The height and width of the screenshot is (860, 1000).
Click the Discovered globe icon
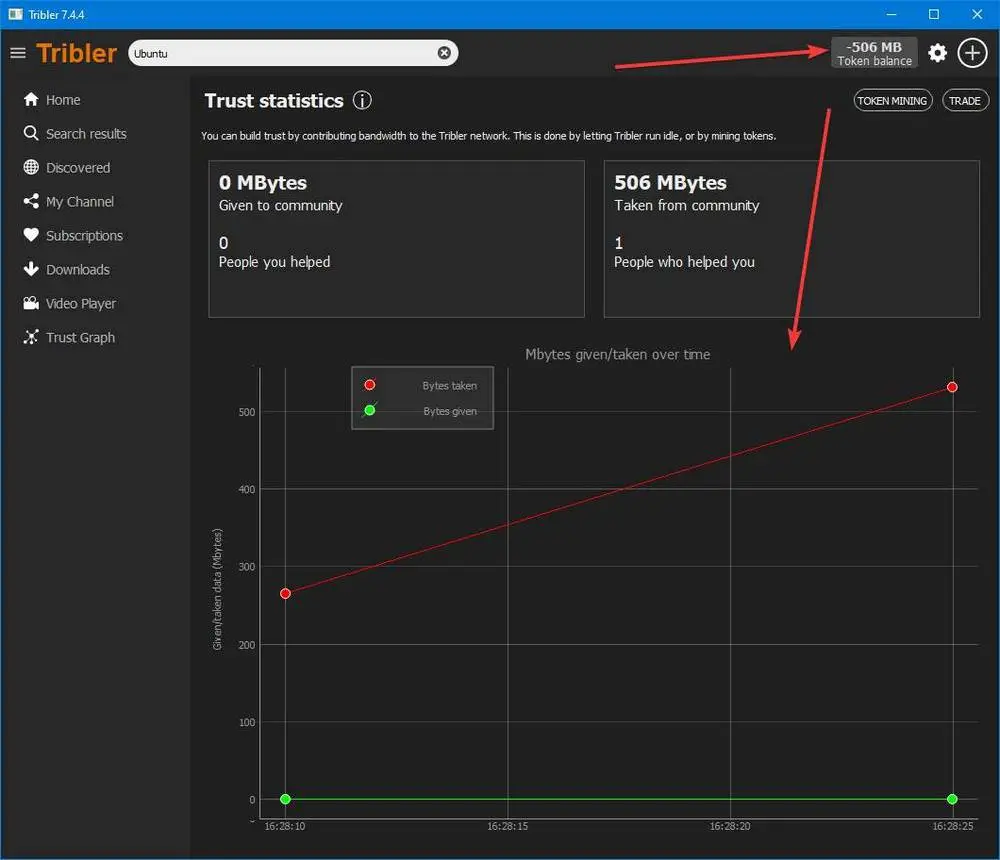(x=31, y=167)
